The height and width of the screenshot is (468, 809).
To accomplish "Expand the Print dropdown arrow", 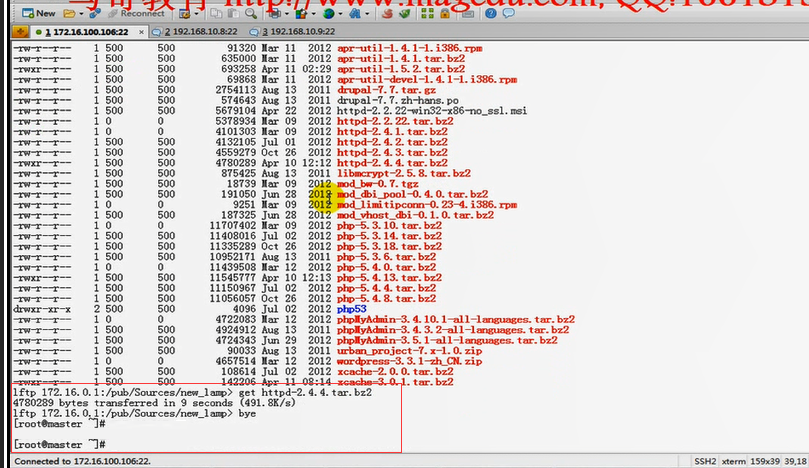I will tap(286, 14).
